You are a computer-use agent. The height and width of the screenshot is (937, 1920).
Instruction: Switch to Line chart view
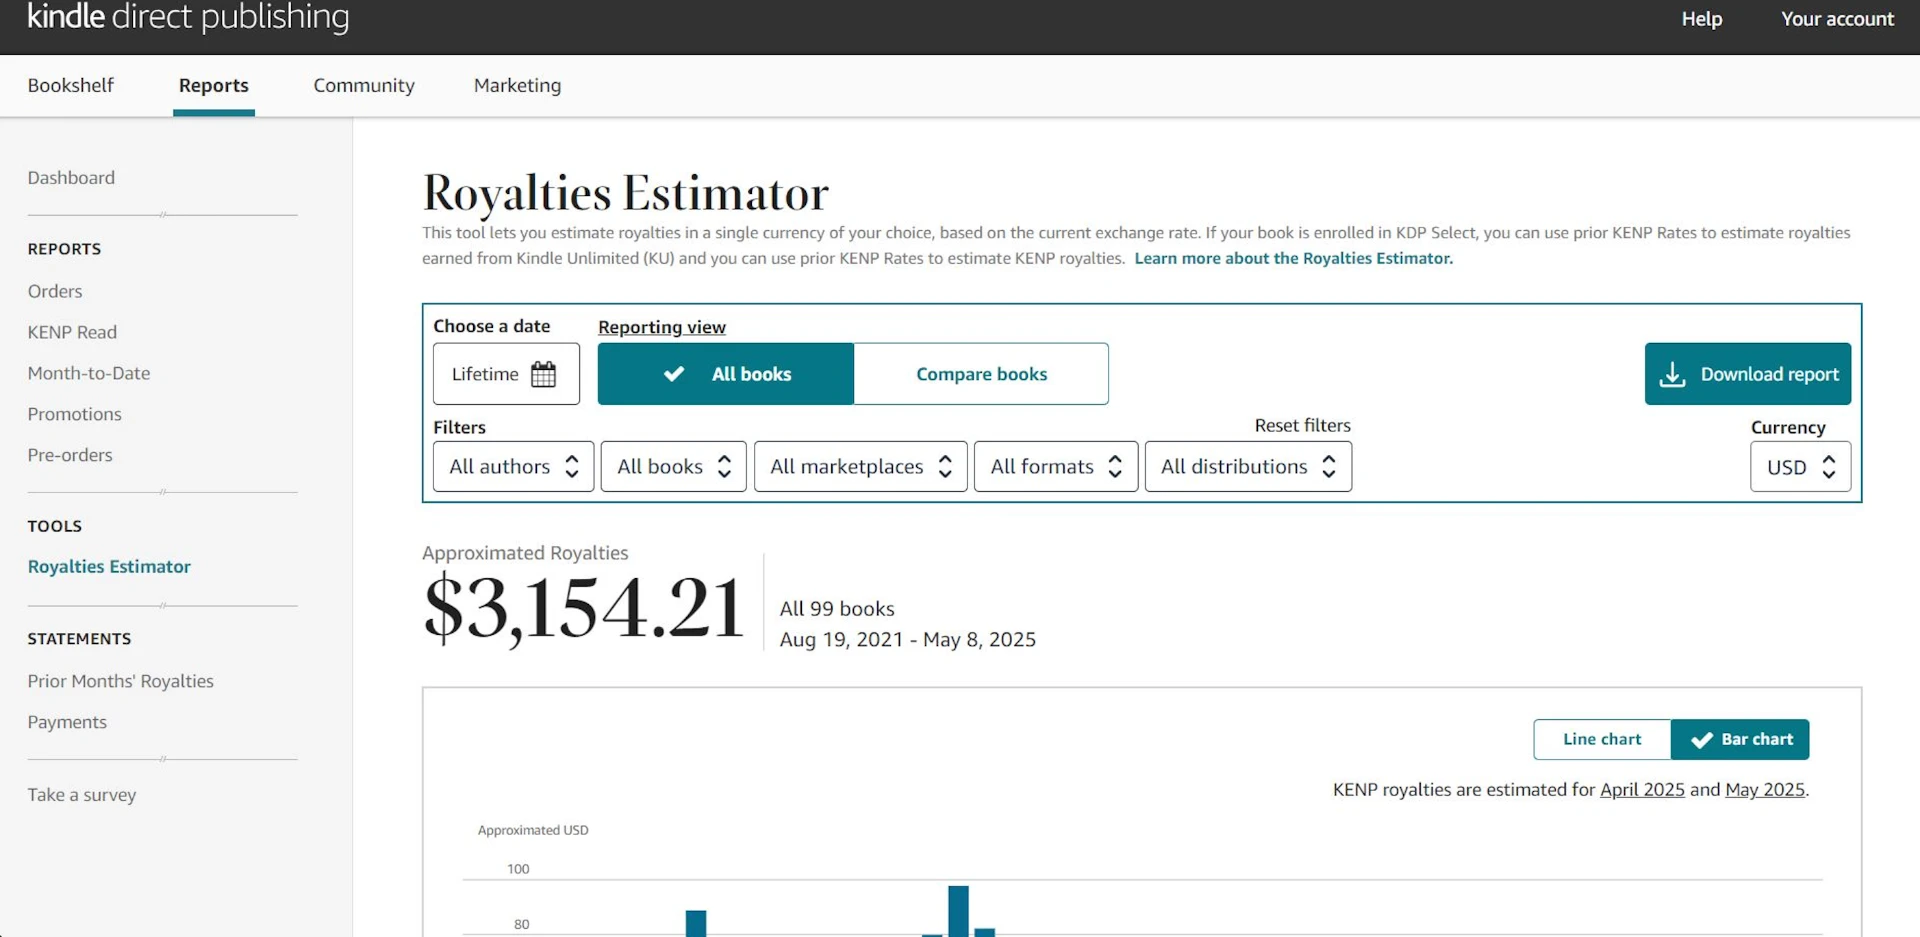tap(1602, 739)
